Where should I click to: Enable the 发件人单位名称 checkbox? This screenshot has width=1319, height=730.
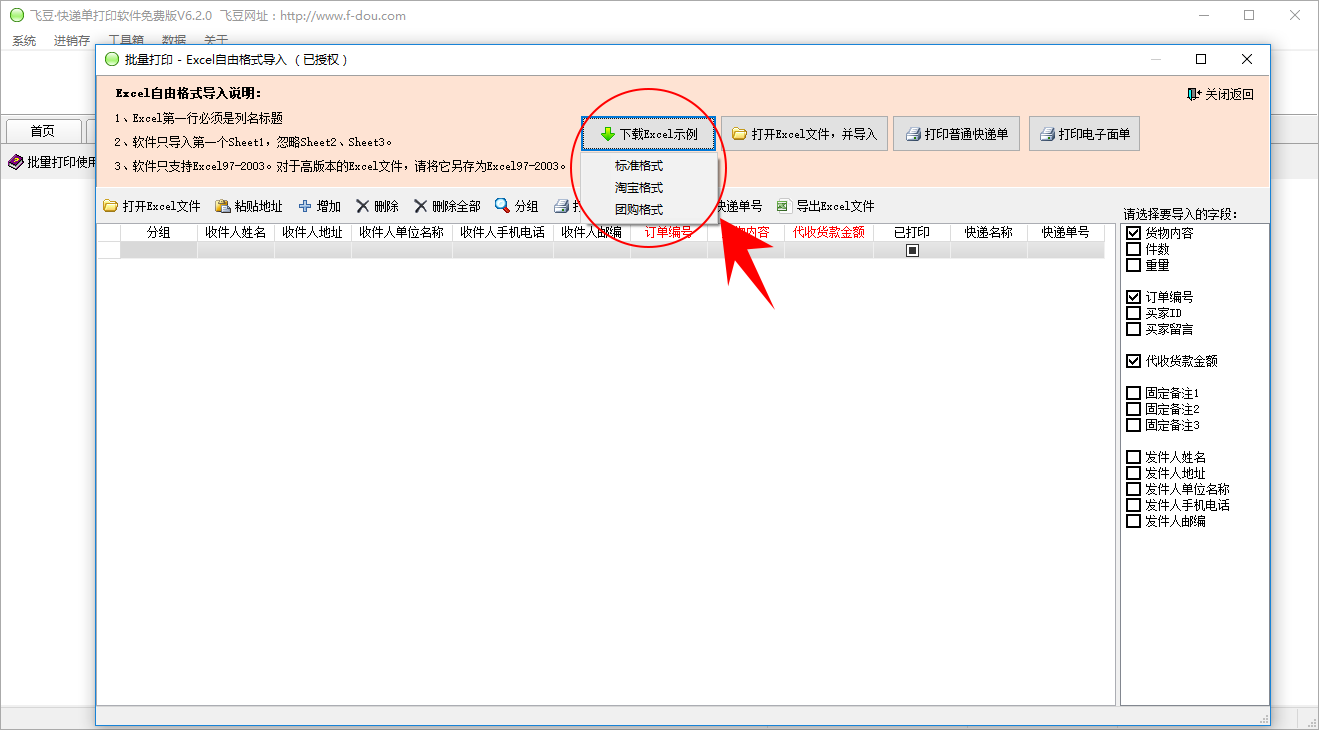(x=1133, y=489)
